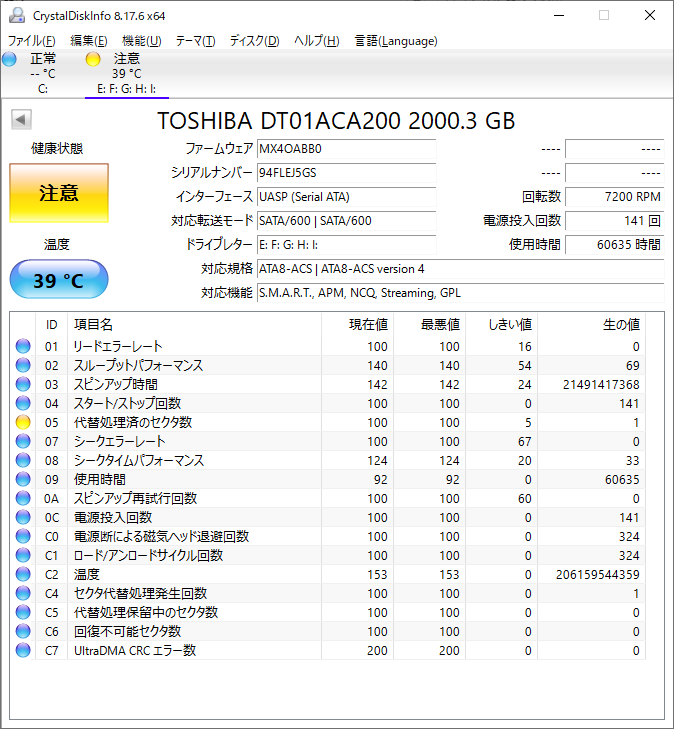Open the テーマ(T) menu
Screen dimensions: 674x729
(x=195, y=41)
